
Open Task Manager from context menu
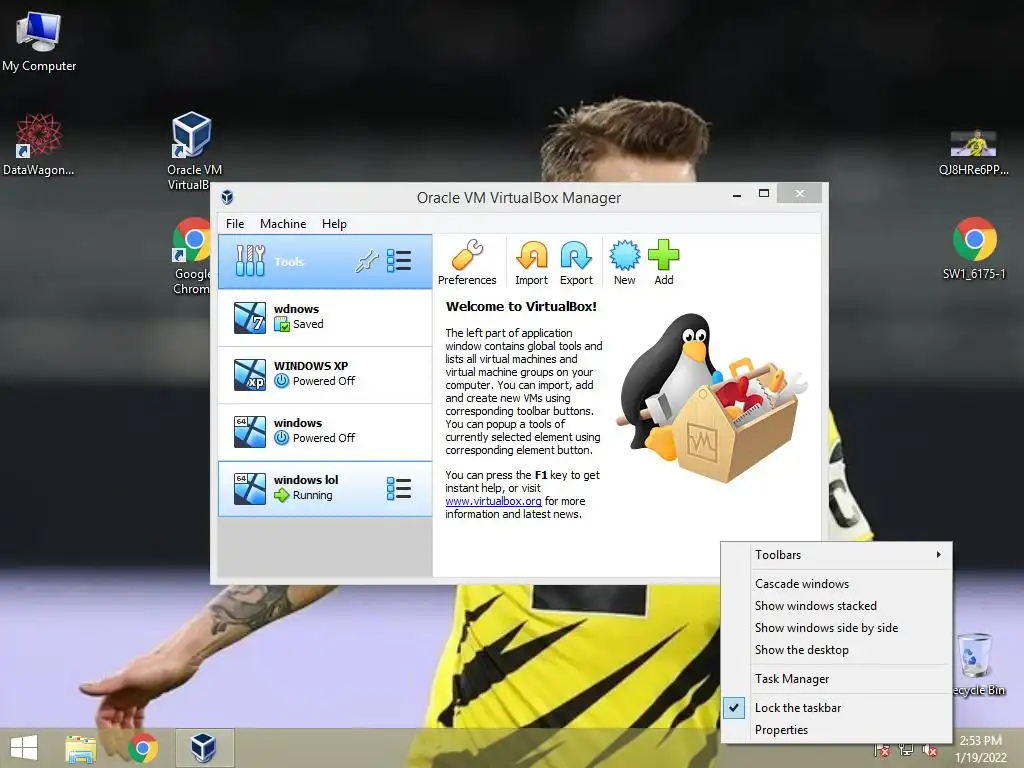[x=836, y=679]
